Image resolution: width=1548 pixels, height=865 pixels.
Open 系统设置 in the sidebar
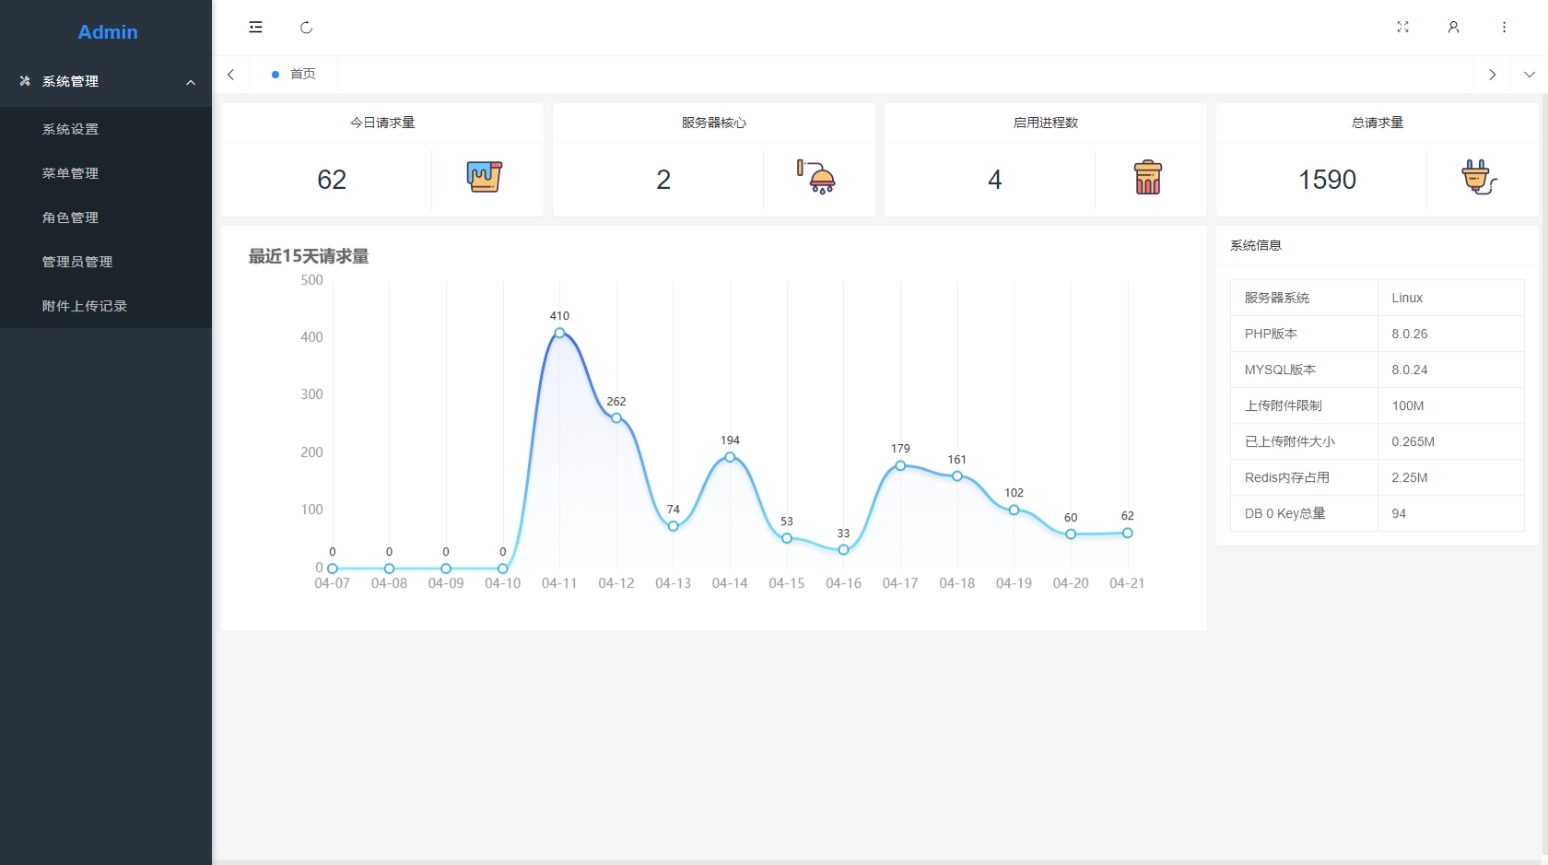click(106, 129)
